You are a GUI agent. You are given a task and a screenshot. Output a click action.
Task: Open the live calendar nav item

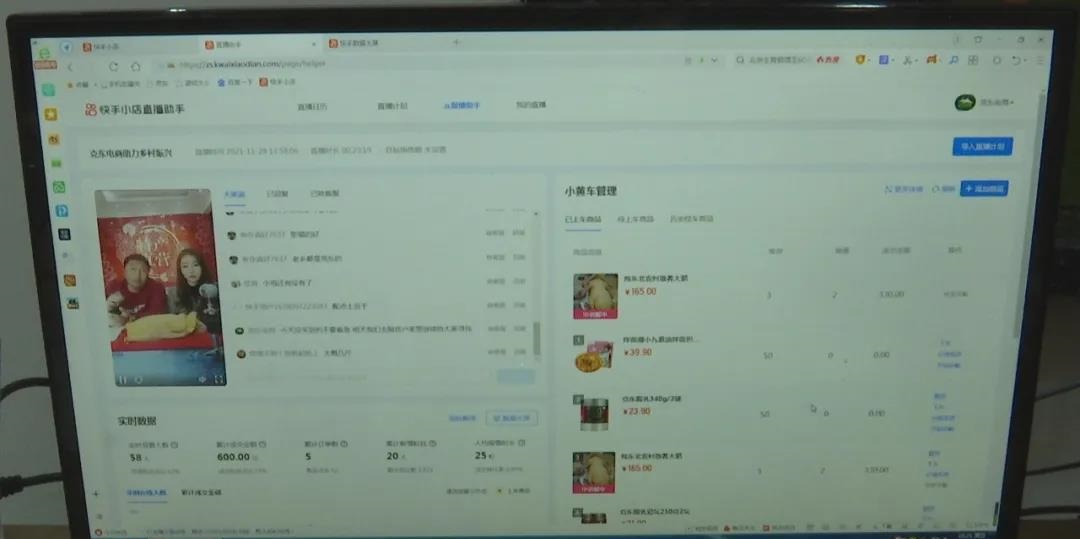click(313, 107)
